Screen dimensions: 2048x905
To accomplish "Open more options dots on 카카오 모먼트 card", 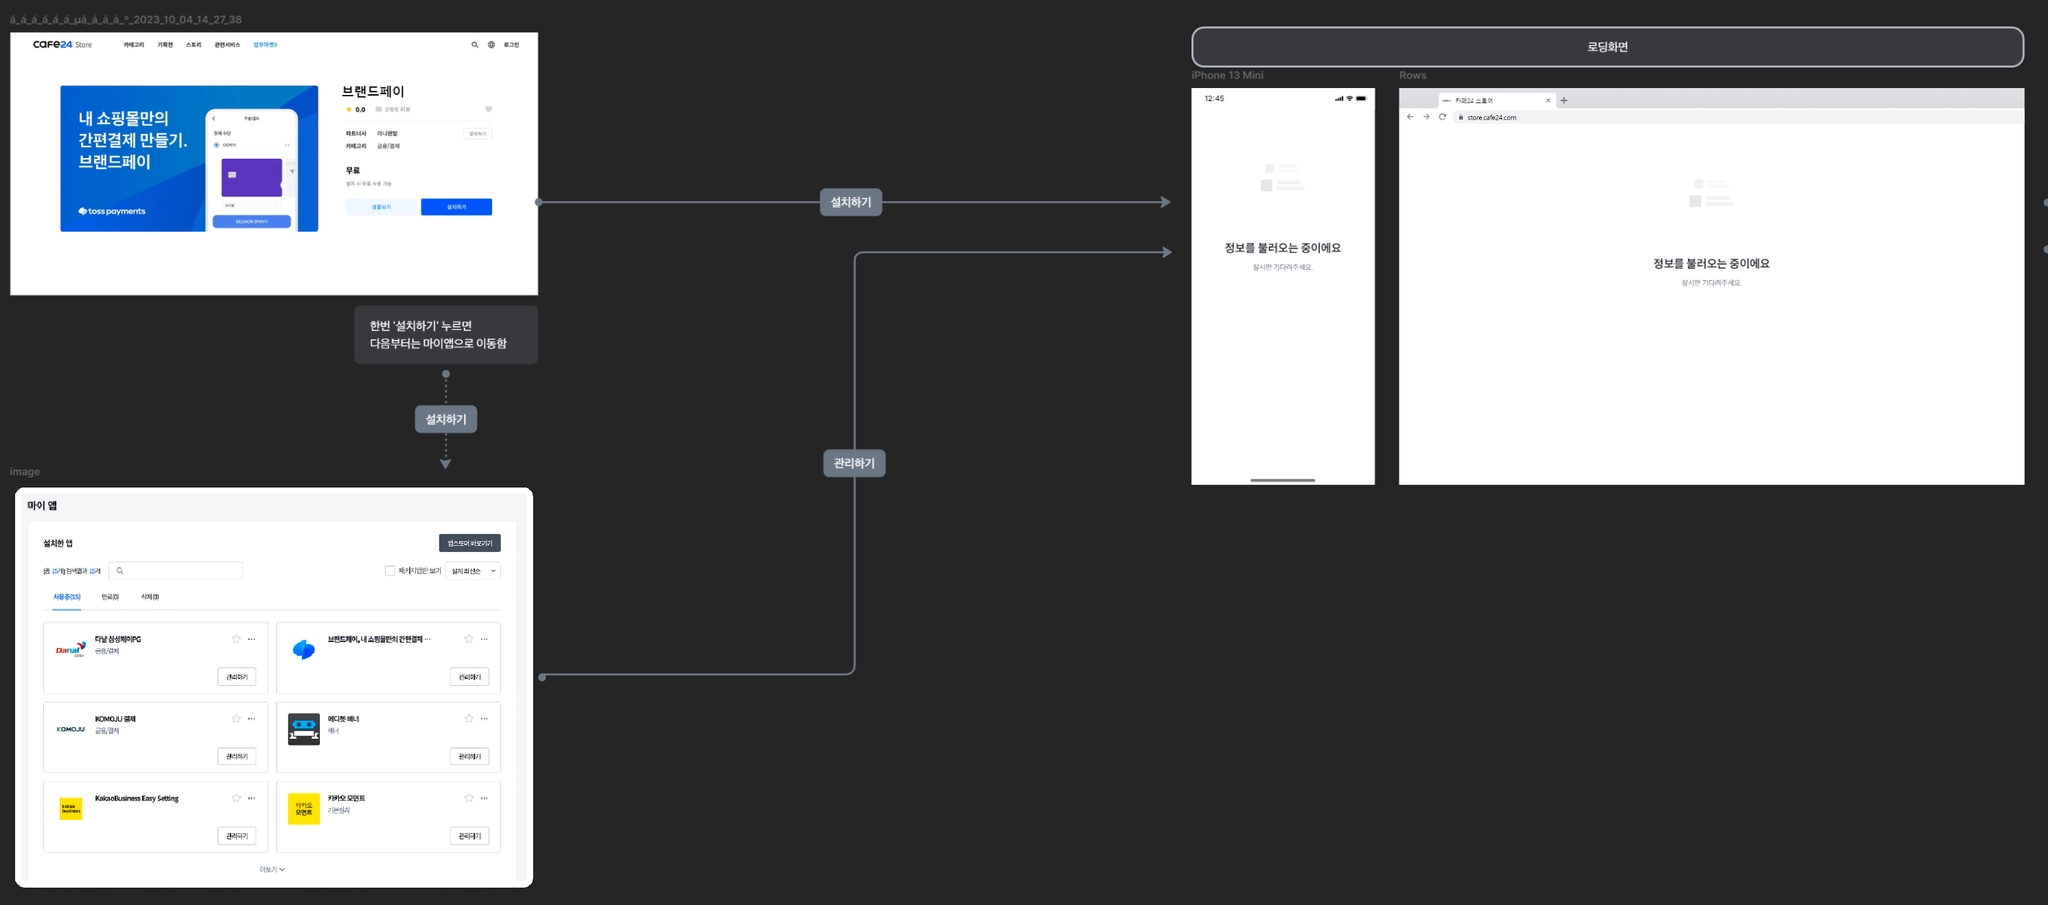I will pyautogui.click(x=484, y=798).
